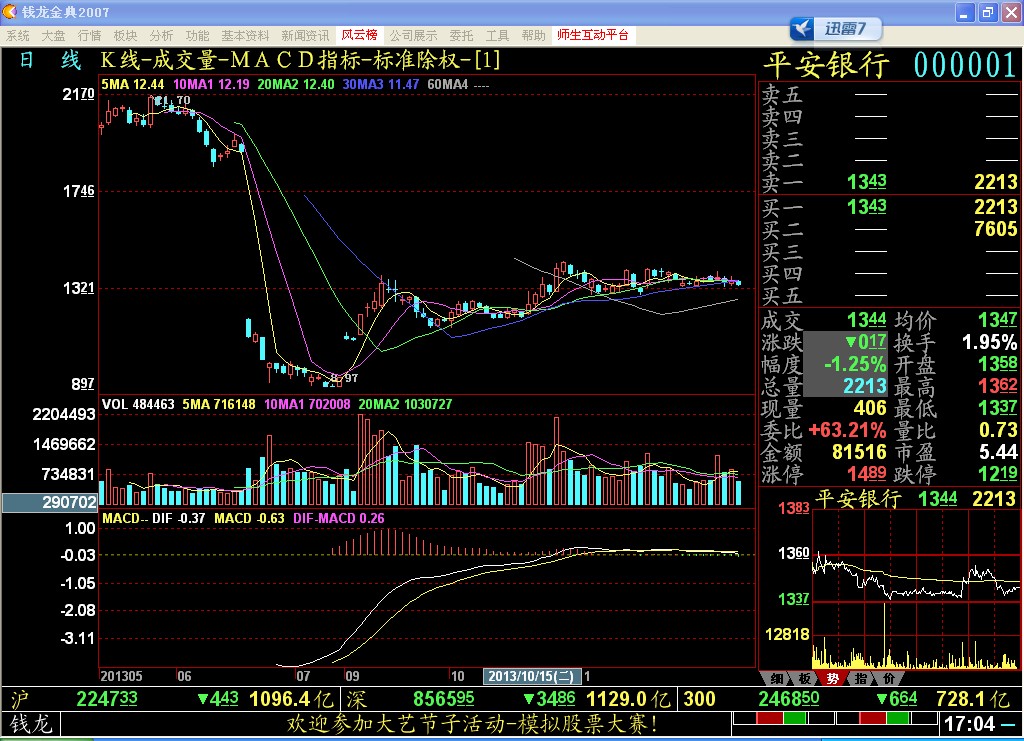The height and width of the screenshot is (741, 1024).
Task: Open the 新闻资讯 menu
Action: click(305, 35)
